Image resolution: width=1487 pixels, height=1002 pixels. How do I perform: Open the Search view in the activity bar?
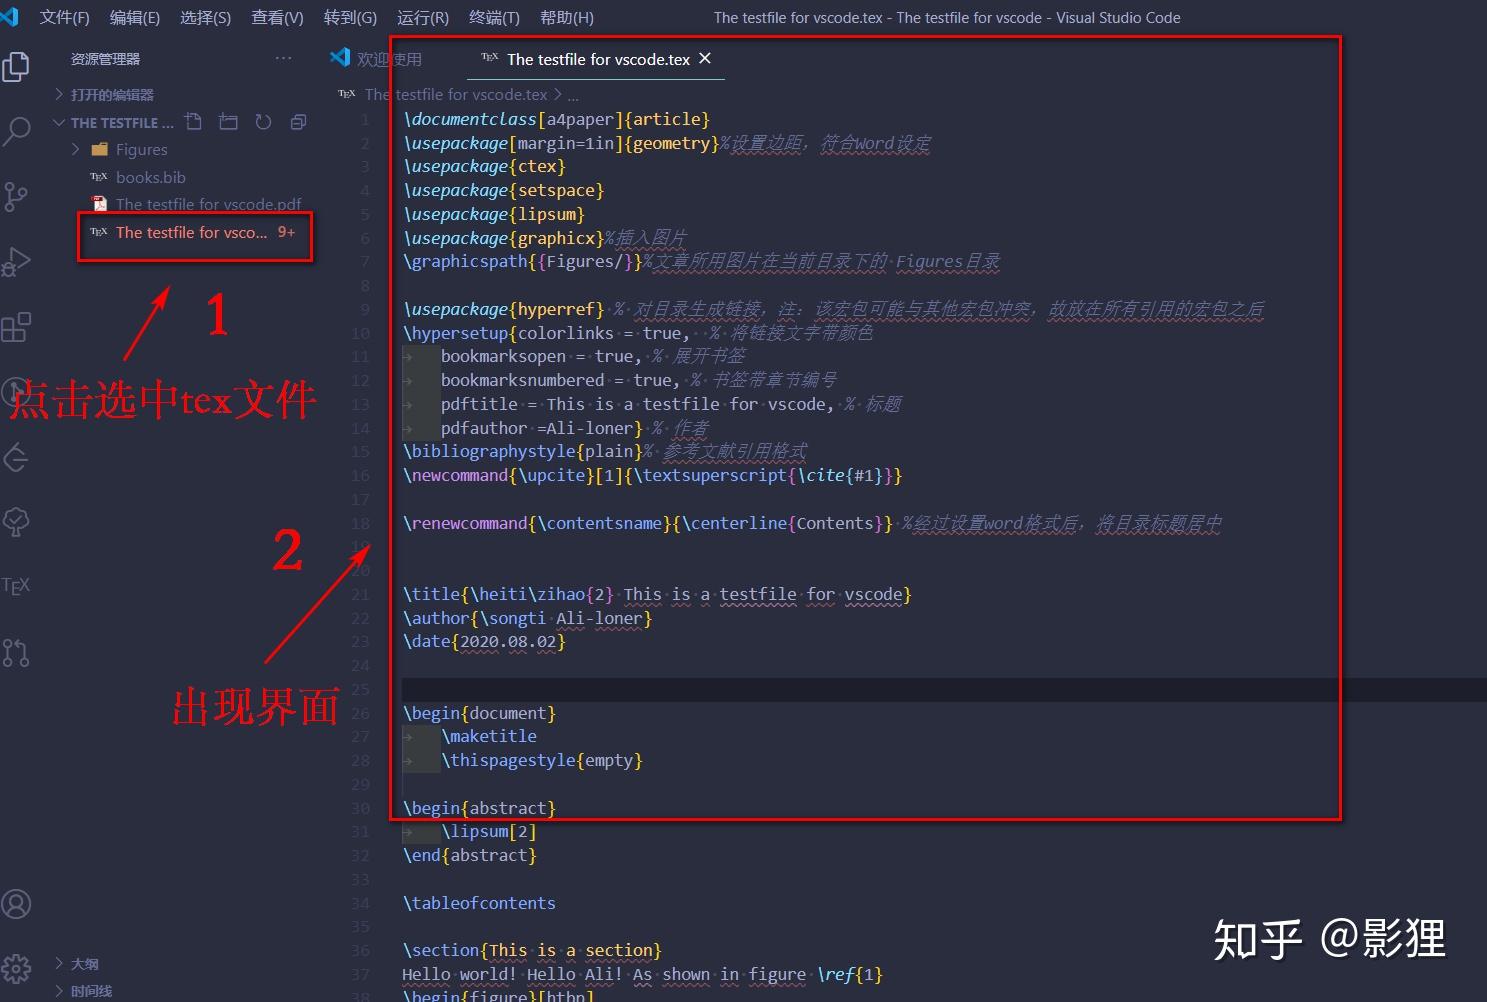17,131
